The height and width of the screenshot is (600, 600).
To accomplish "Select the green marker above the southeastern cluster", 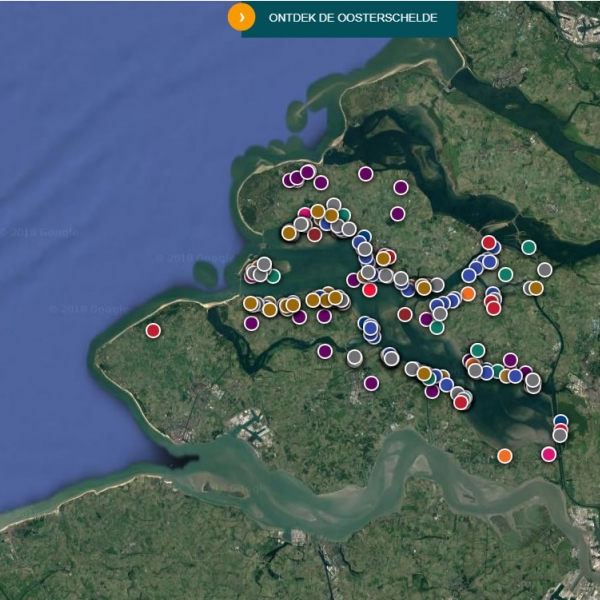I will pyautogui.click(x=477, y=350).
